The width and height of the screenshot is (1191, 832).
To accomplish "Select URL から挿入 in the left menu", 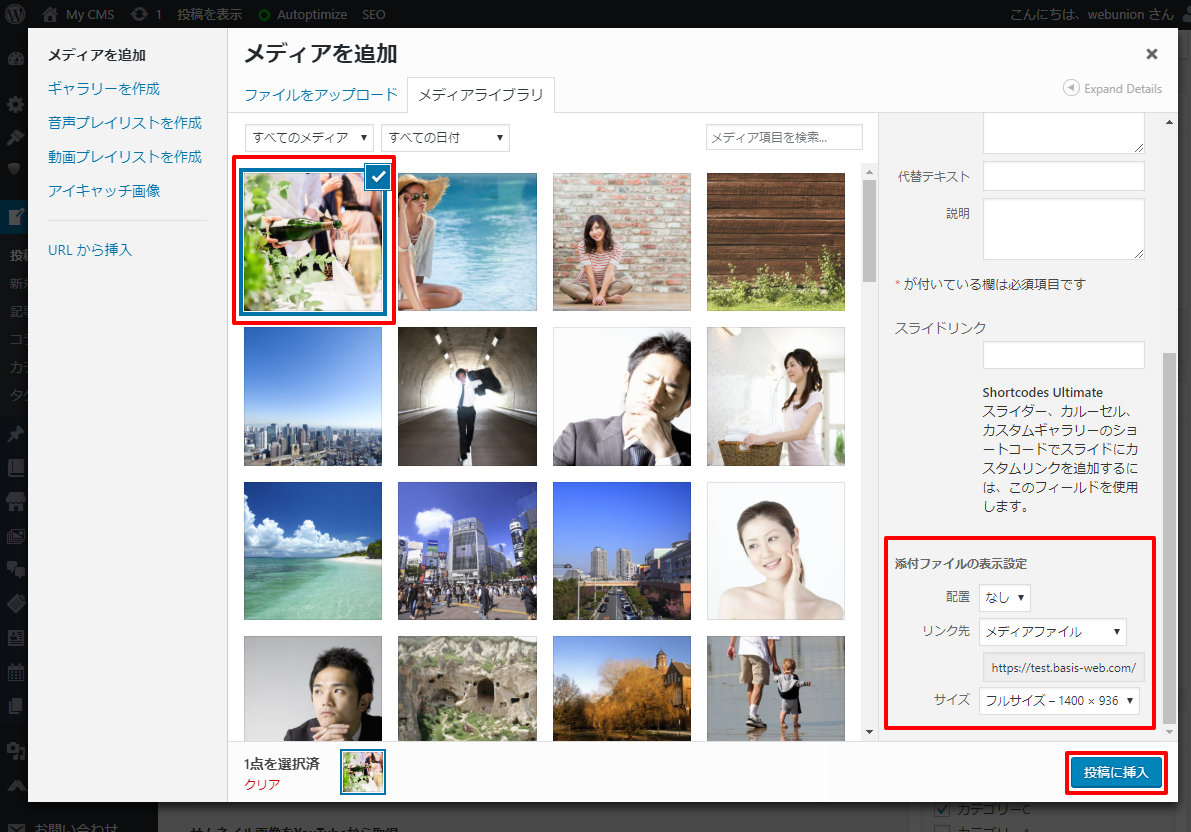I will 90,250.
